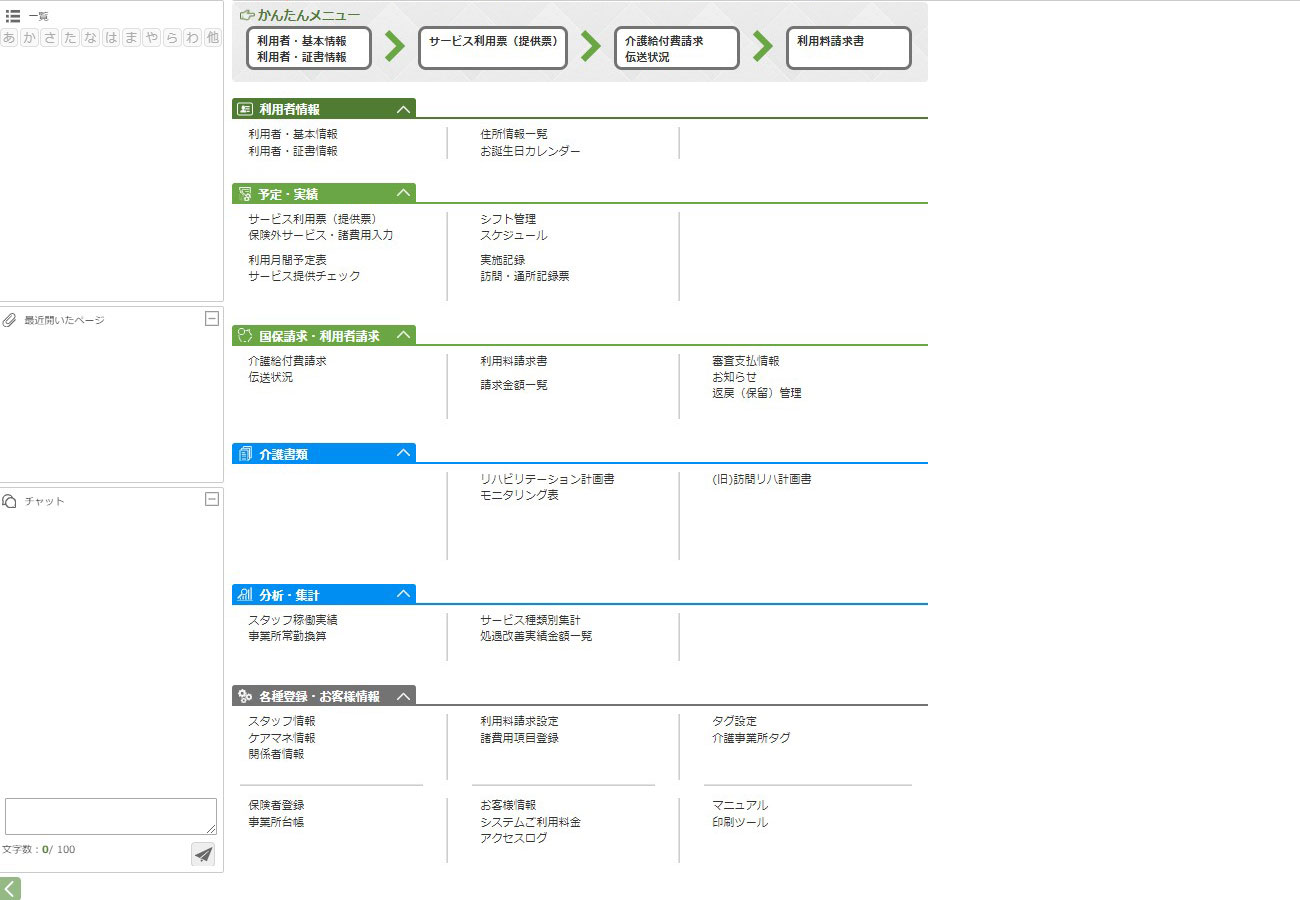Open the お誕生日カレンダー link

tap(530, 151)
